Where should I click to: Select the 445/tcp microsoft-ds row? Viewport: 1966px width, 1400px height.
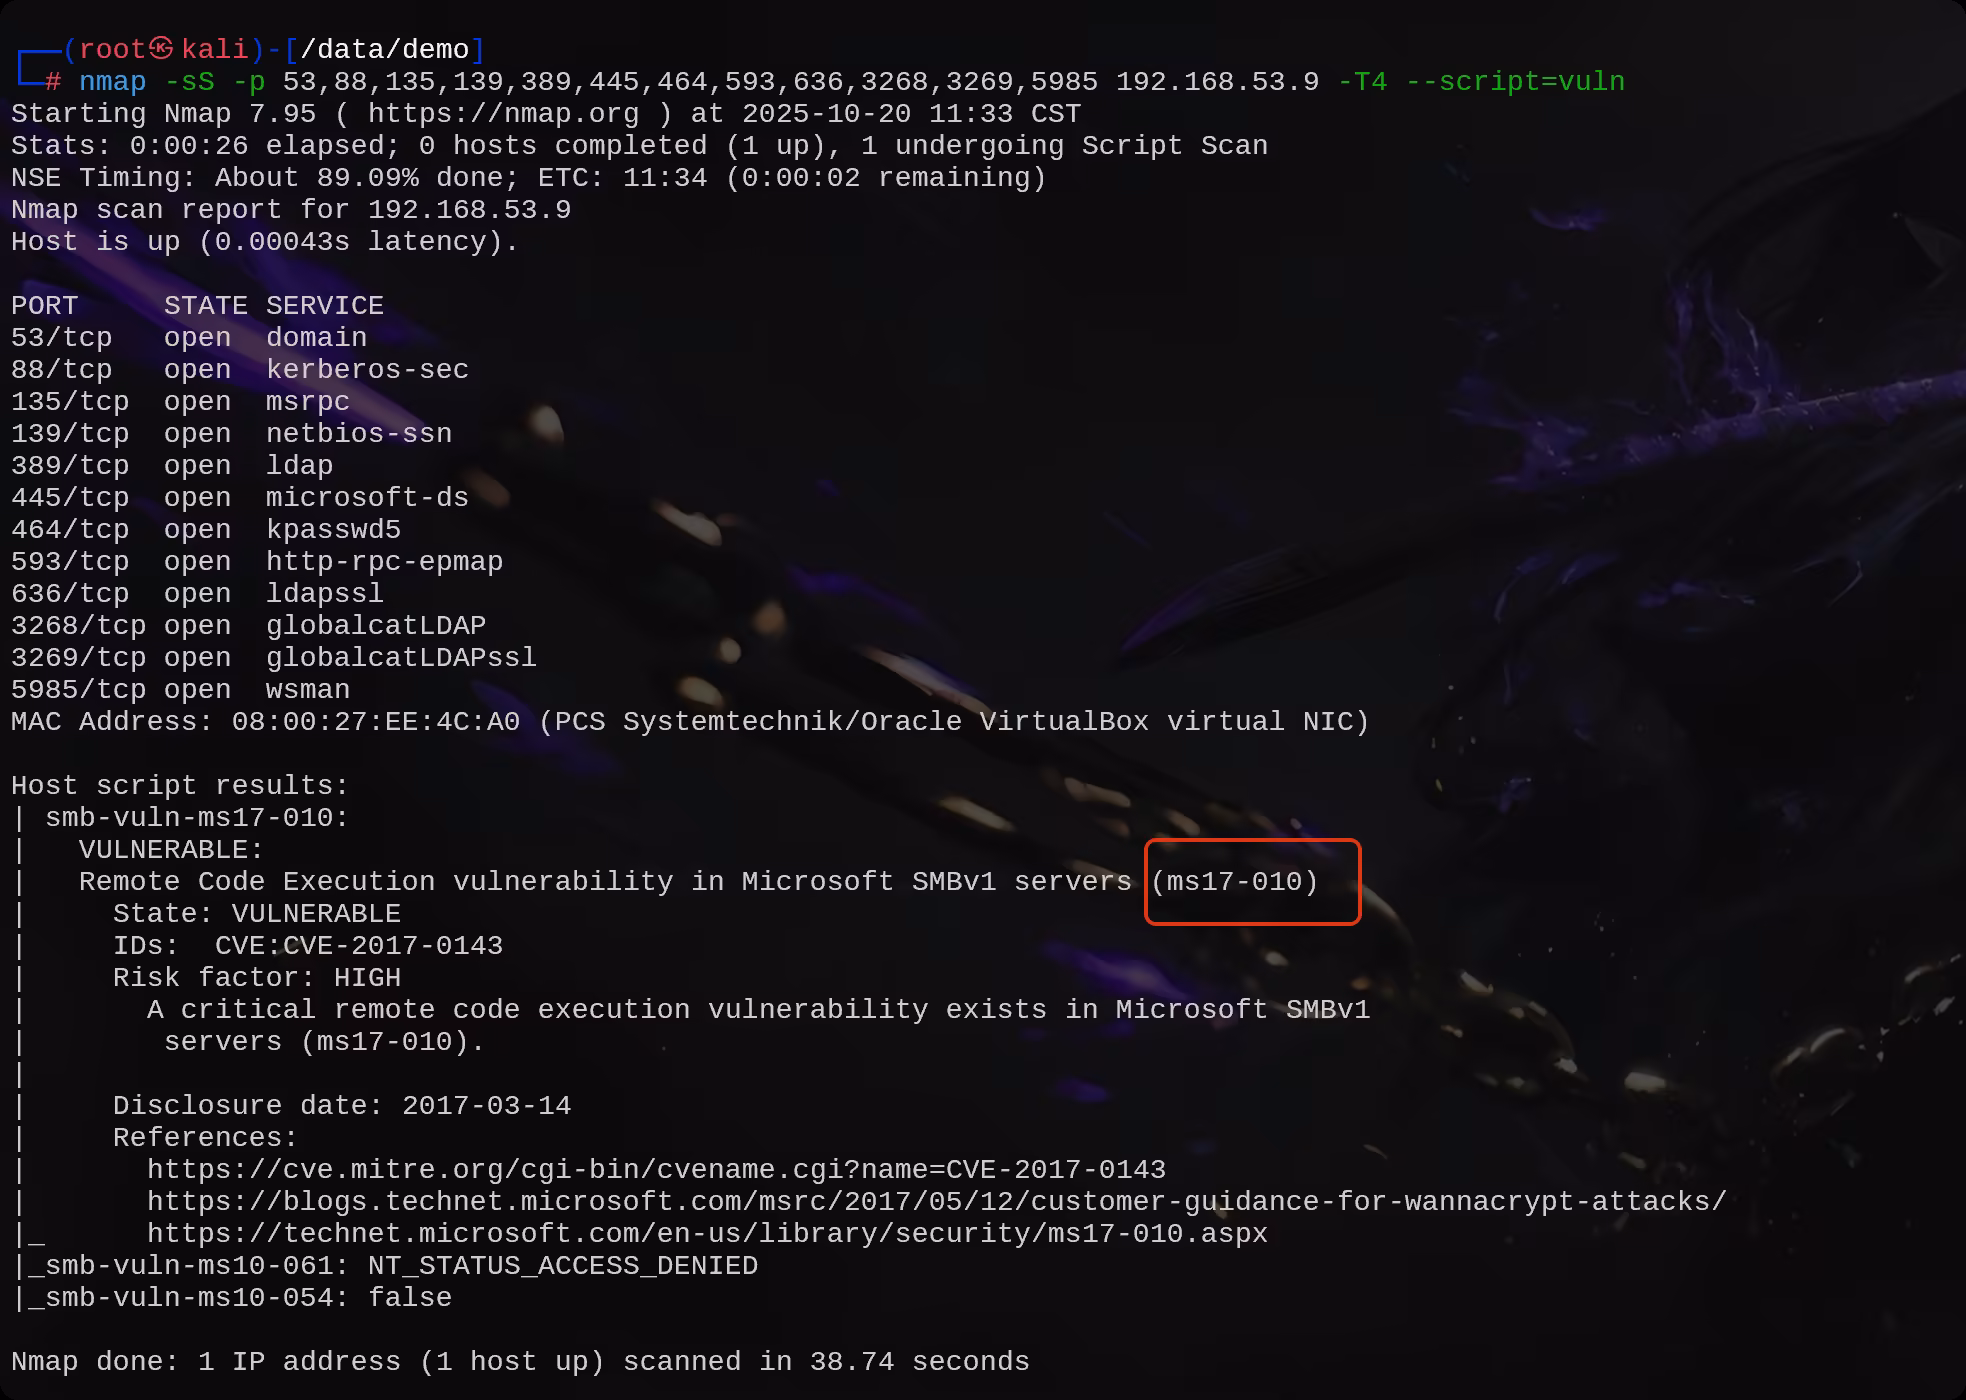240,498
